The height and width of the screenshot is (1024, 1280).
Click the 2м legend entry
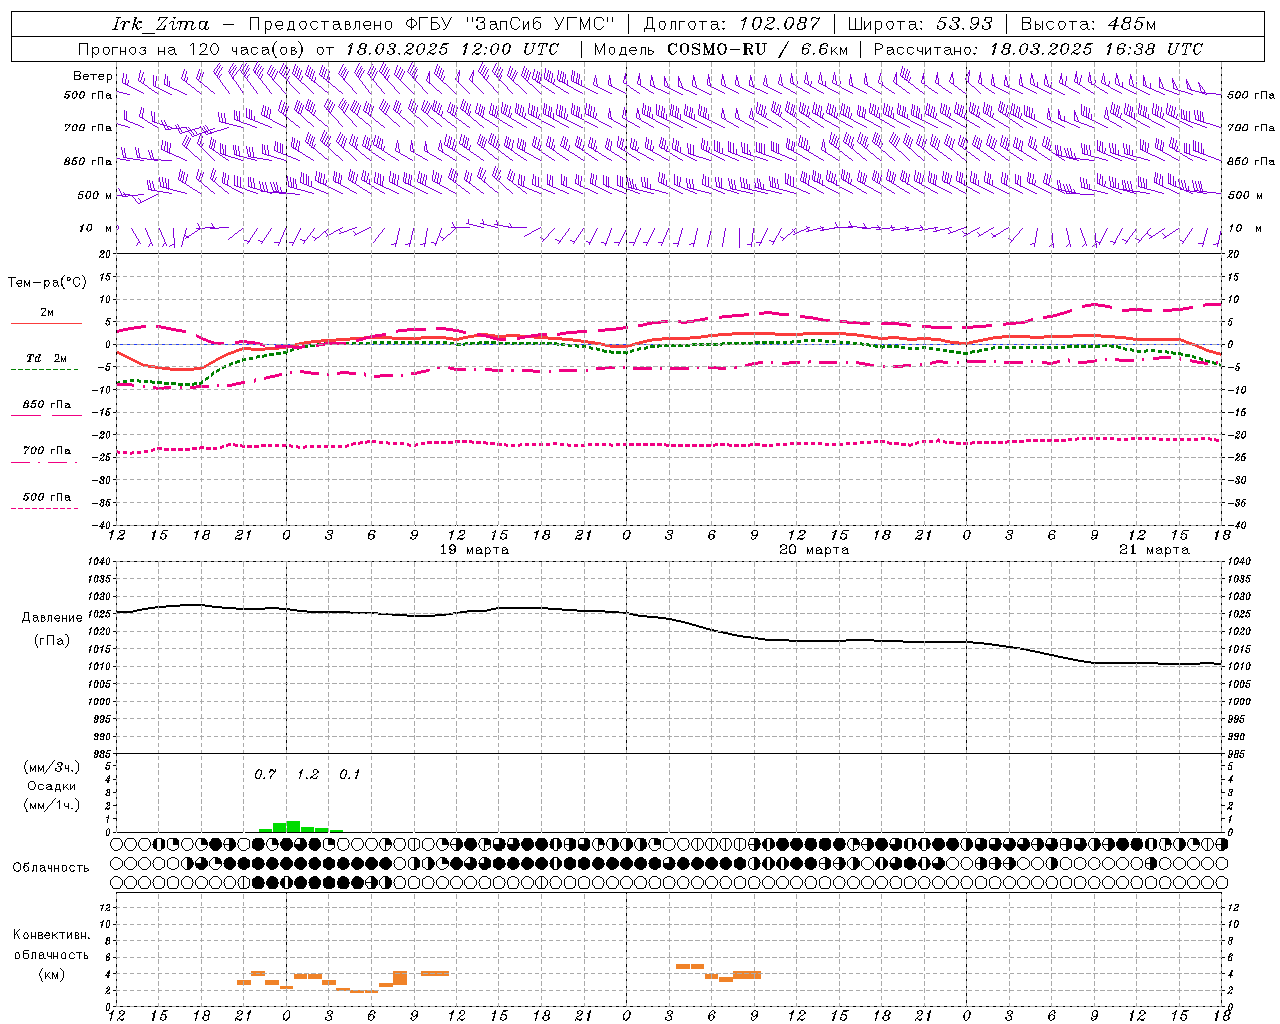tap(47, 313)
